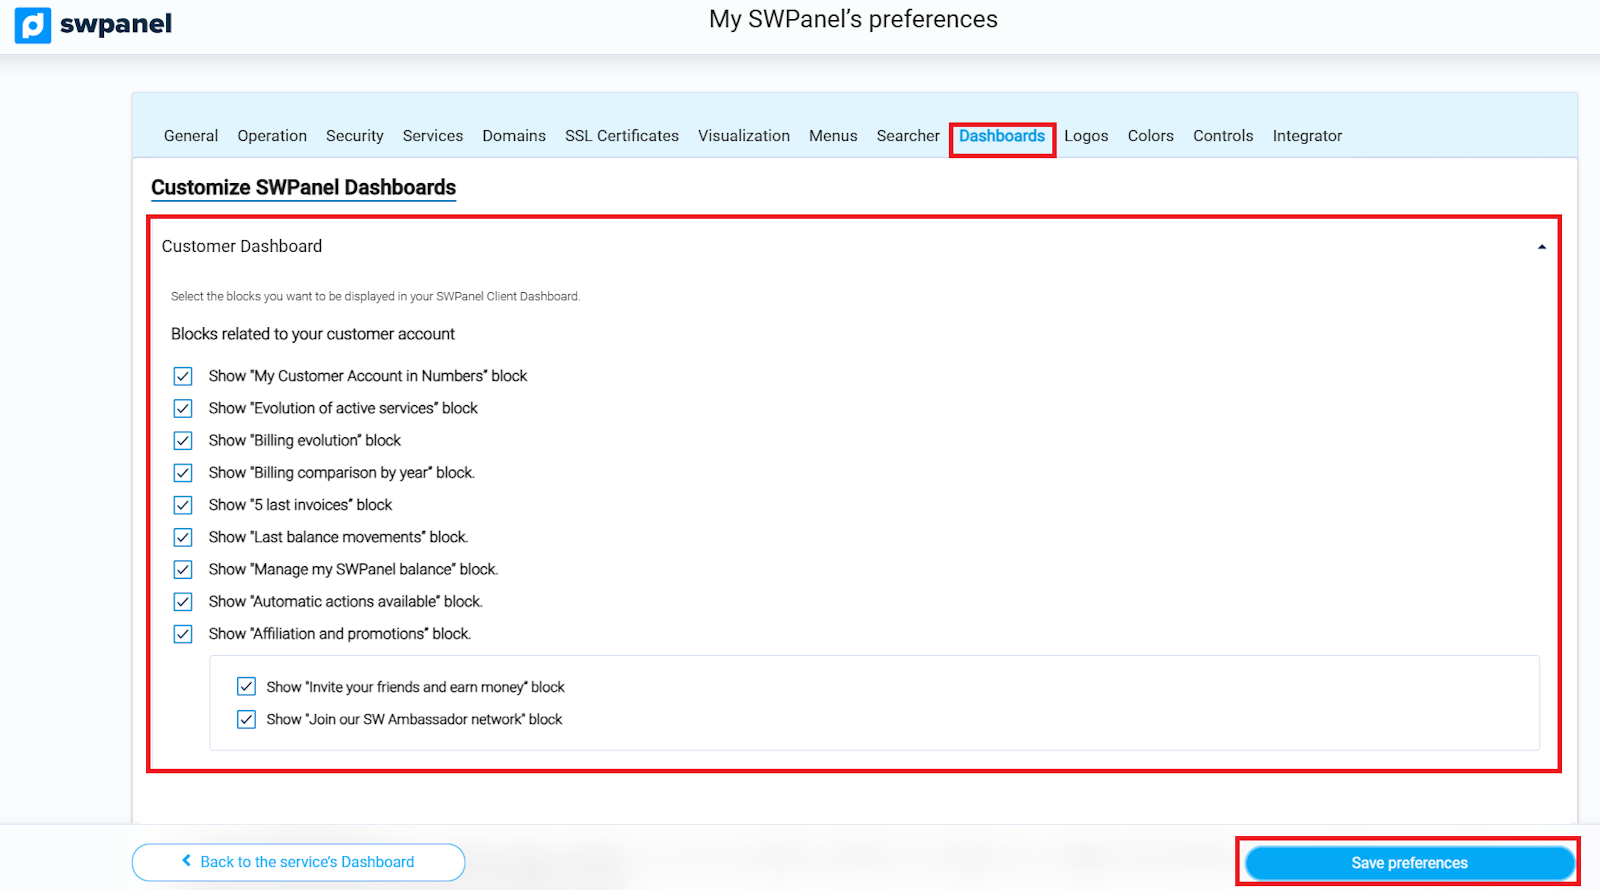Screen dimensions: 1600x890
Task: Click the Save preferences button
Action: tap(1408, 863)
